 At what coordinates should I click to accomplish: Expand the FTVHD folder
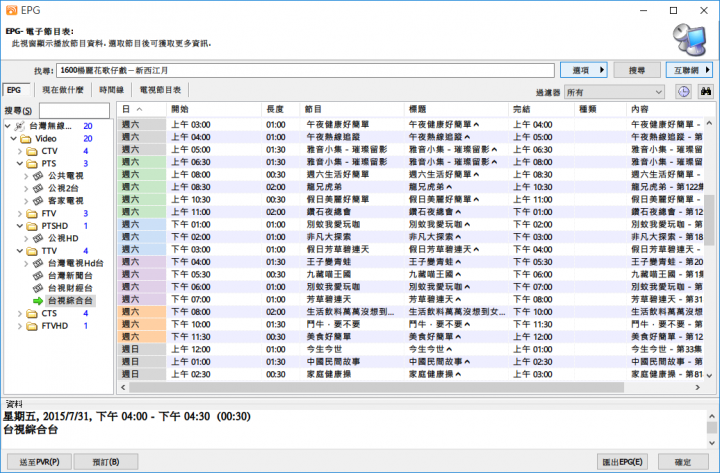coord(20,326)
